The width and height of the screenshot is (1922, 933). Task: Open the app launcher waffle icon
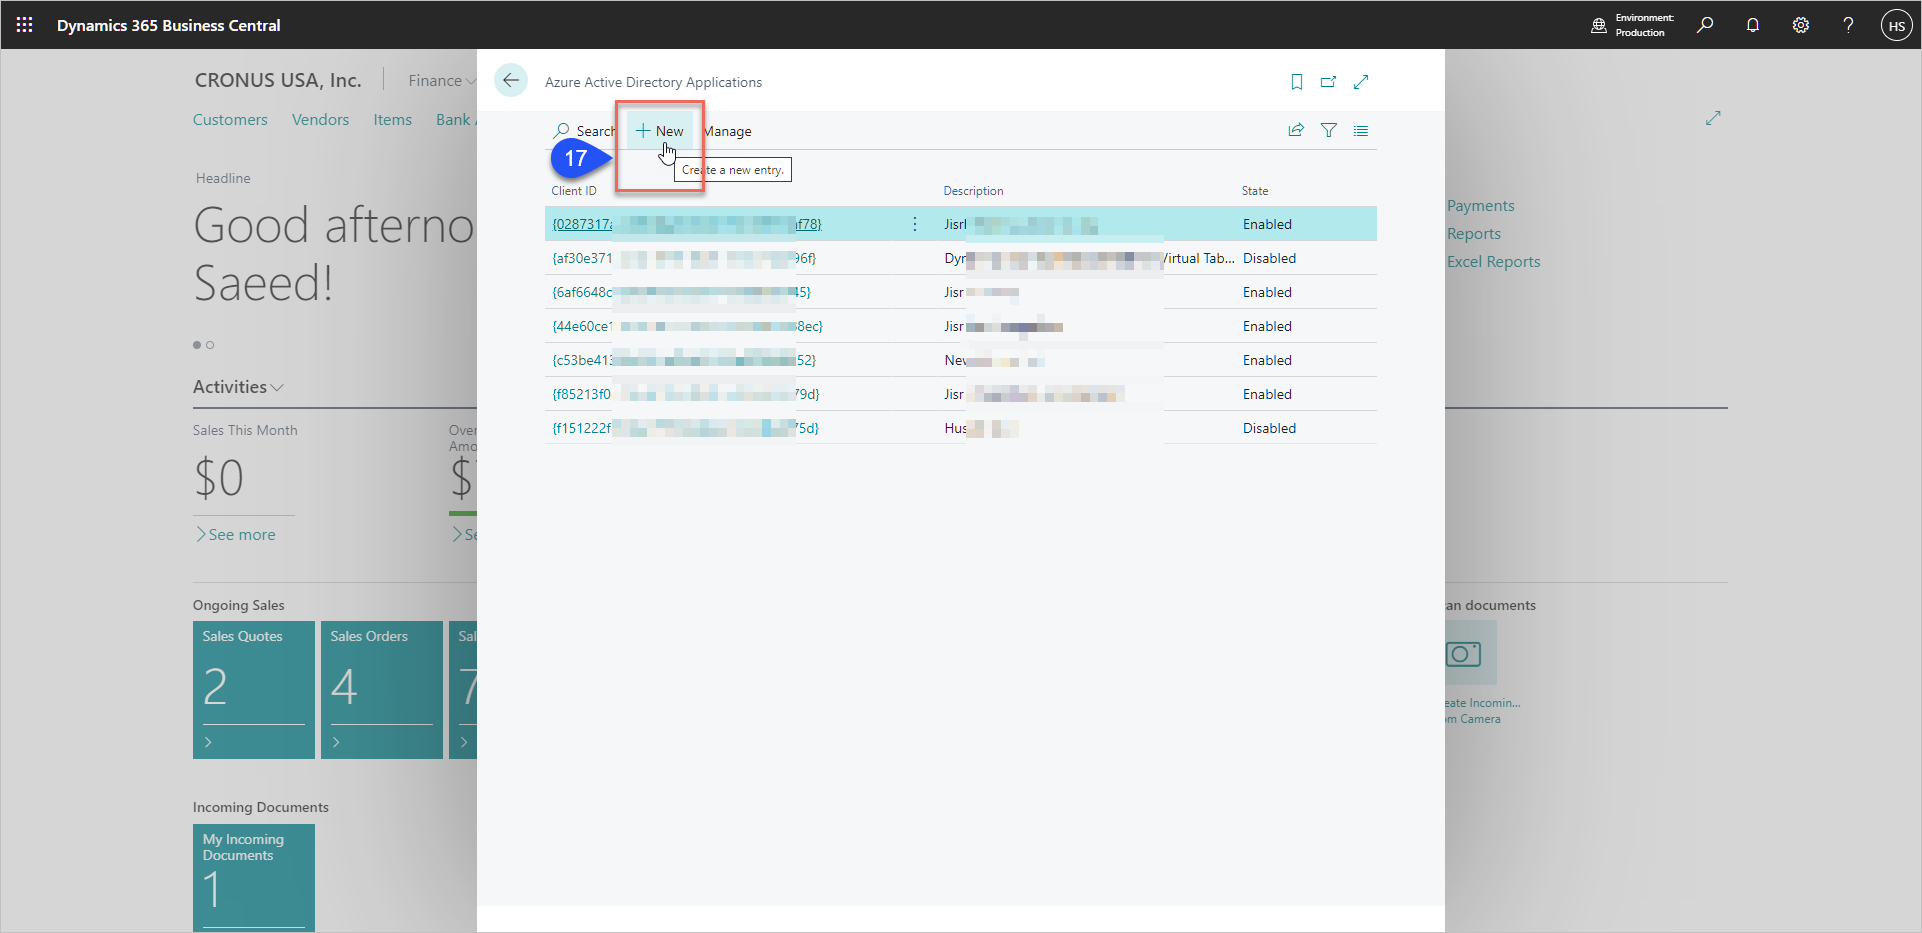(x=25, y=25)
